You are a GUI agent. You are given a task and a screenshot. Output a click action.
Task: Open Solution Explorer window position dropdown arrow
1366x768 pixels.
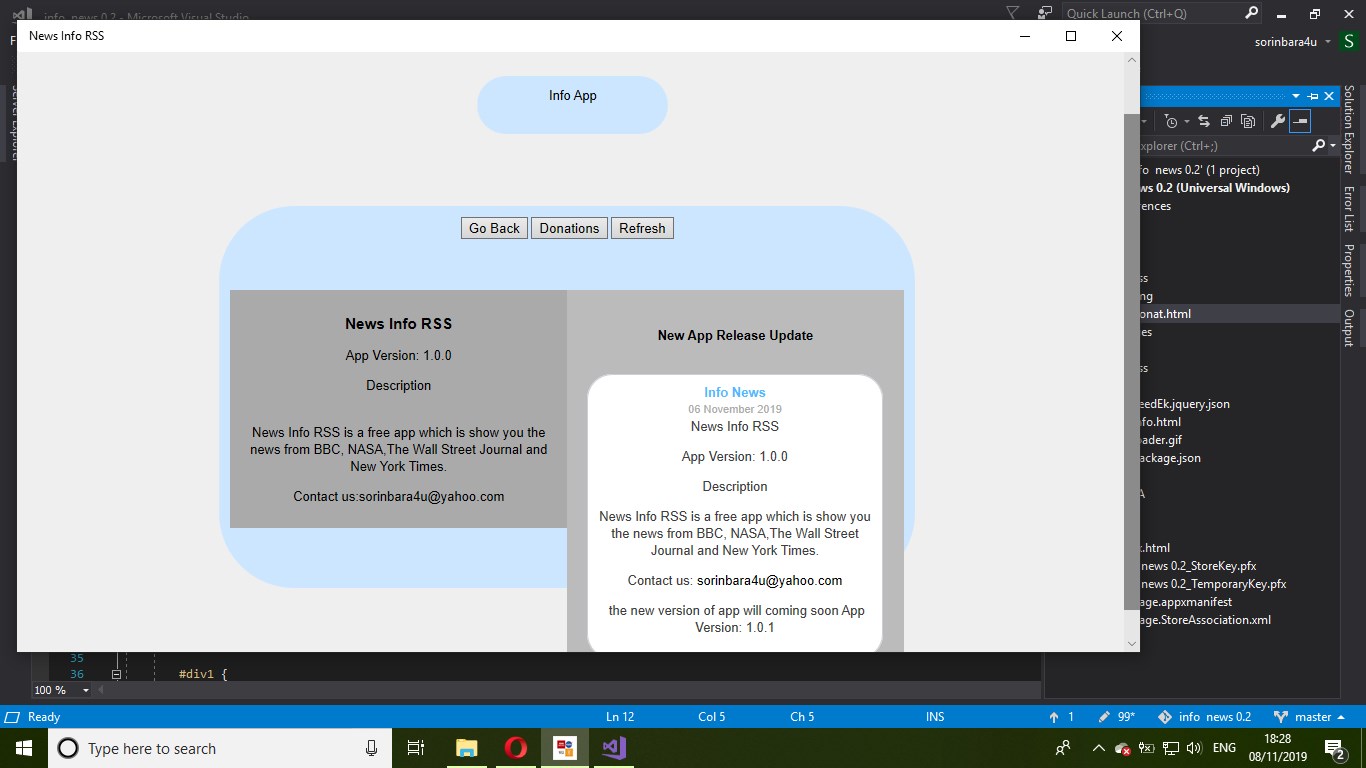click(x=1296, y=96)
